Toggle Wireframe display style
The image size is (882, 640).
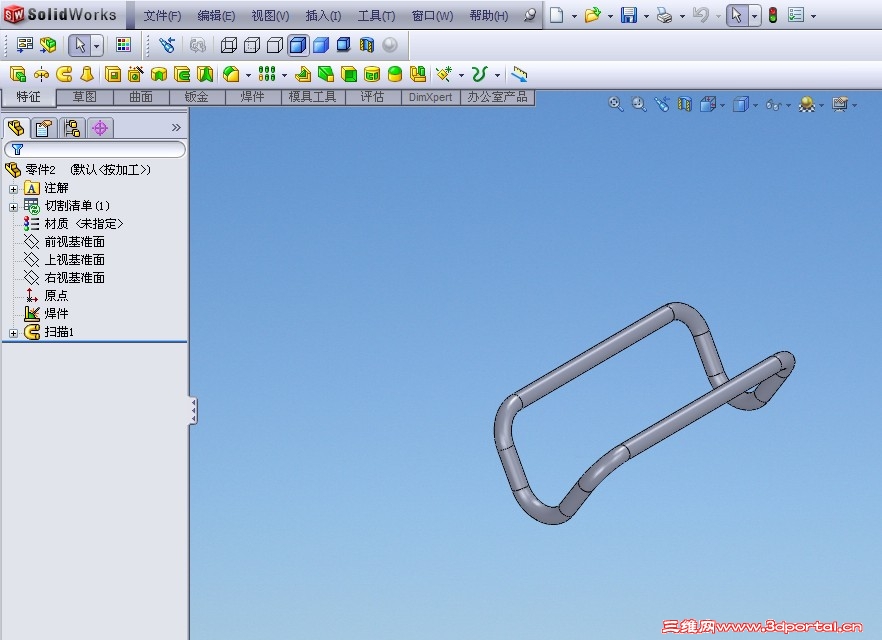pos(228,45)
